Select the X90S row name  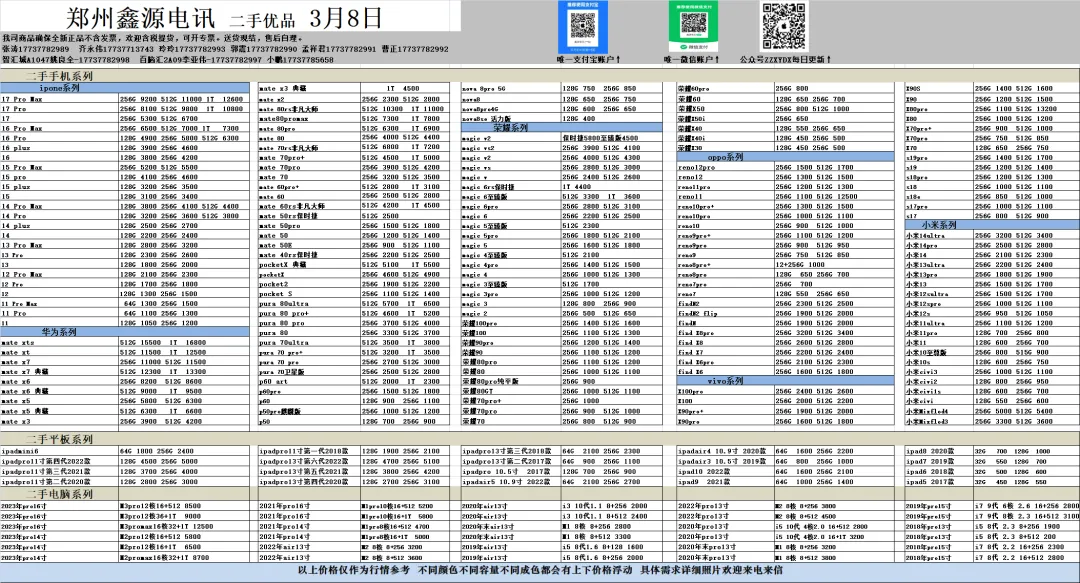tap(913, 89)
